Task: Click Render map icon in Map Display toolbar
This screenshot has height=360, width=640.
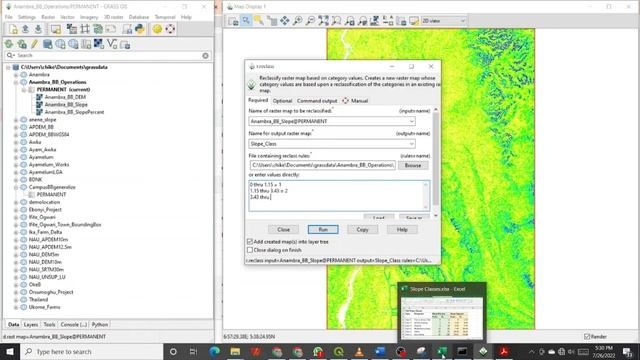Action: [x=233, y=20]
